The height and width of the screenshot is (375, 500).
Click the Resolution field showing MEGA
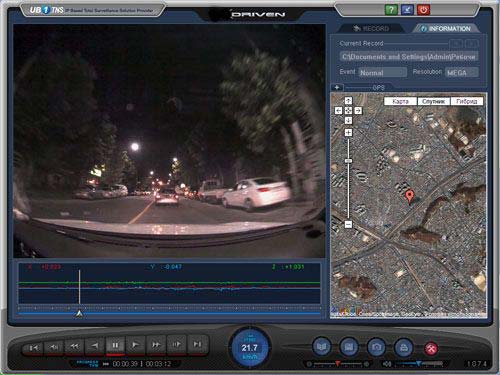point(462,72)
